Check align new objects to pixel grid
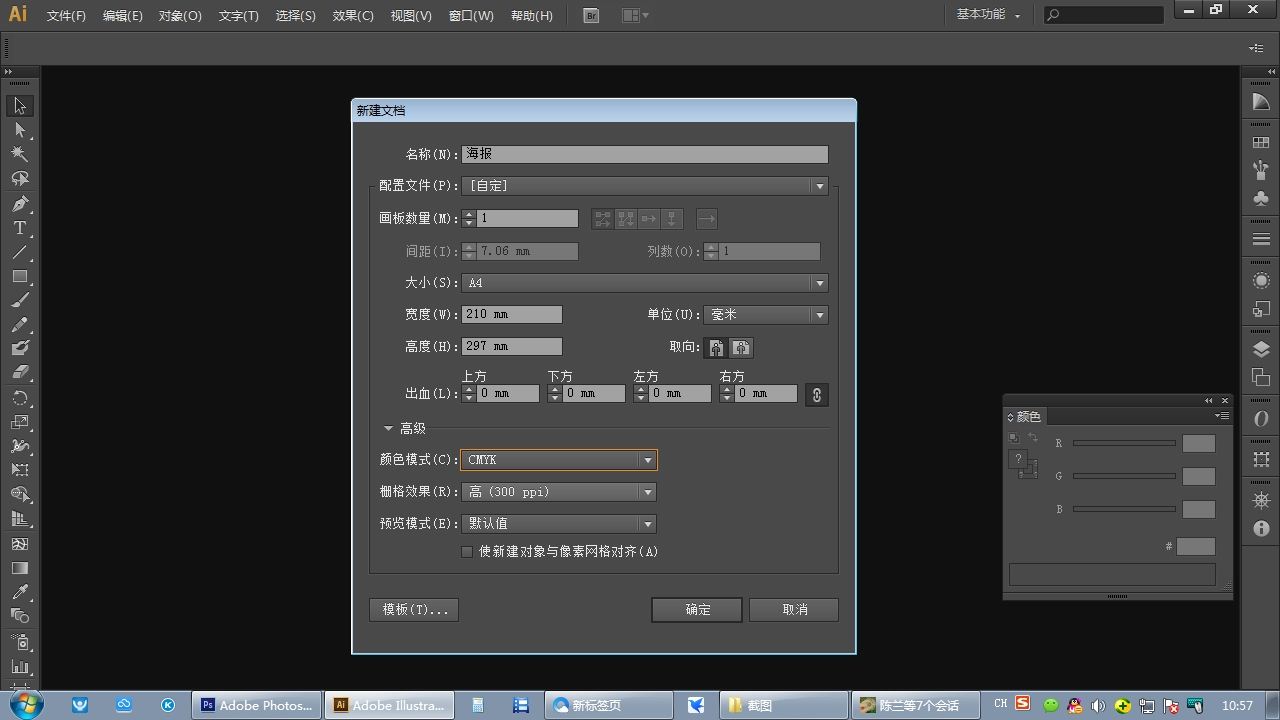1280x720 pixels. tap(467, 552)
